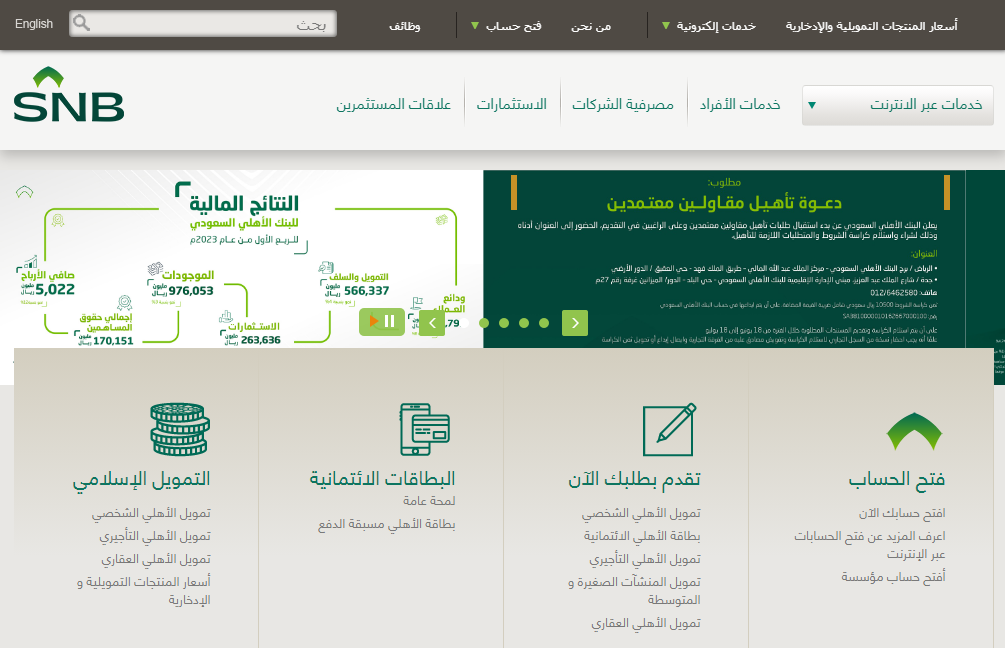Click تمويل الأهلي العقاري under التمويل الإسلامي
The width and height of the screenshot is (1005, 648).
[156, 560]
